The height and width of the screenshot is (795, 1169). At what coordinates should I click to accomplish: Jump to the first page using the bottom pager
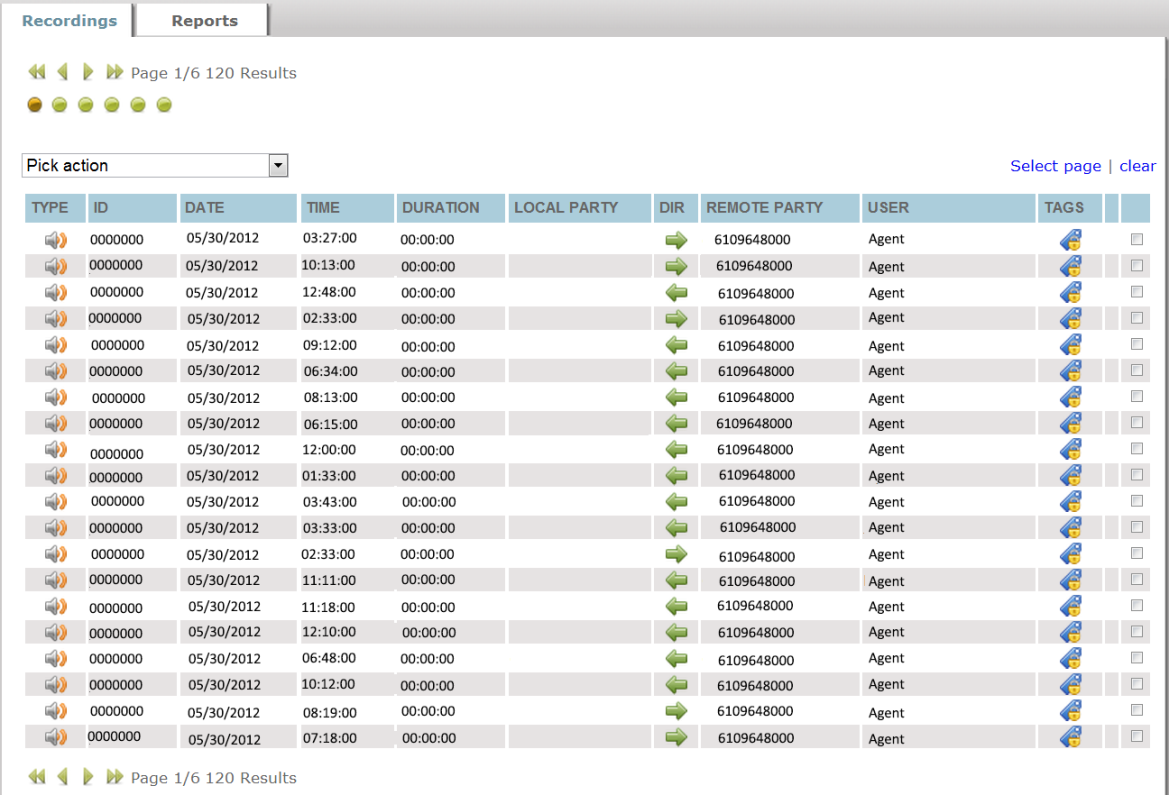tap(37, 777)
